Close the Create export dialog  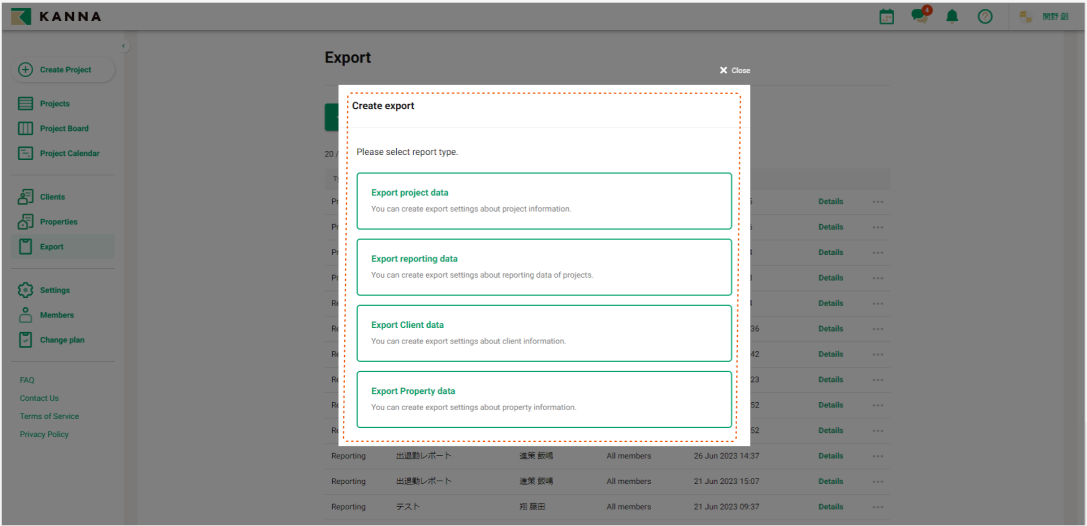(734, 71)
